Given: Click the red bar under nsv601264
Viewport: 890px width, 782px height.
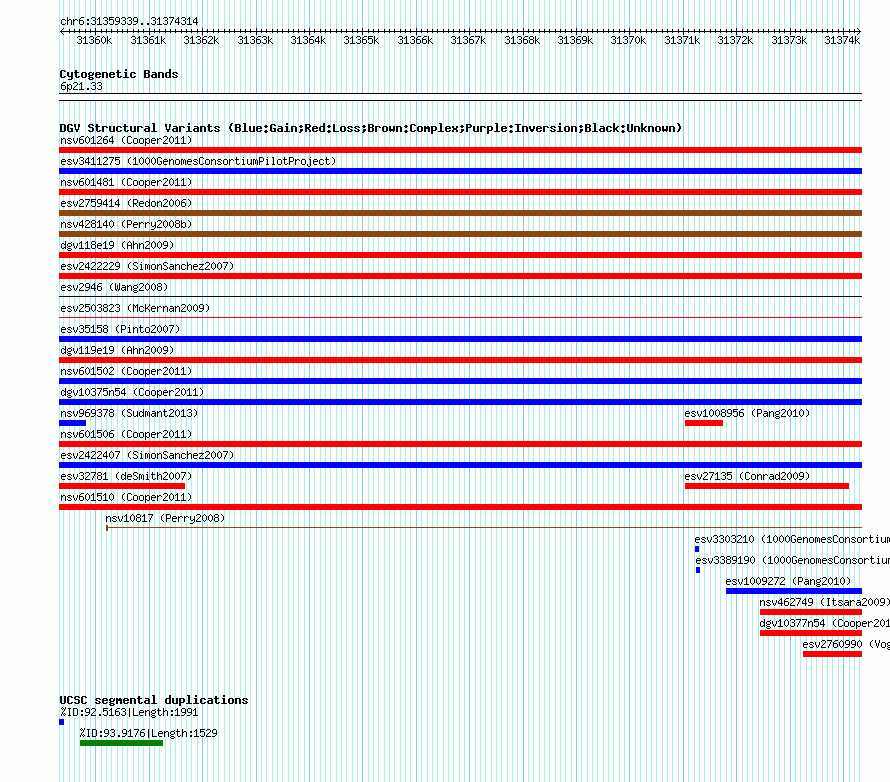Looking at the screenshot, I should tap(460, 150).
